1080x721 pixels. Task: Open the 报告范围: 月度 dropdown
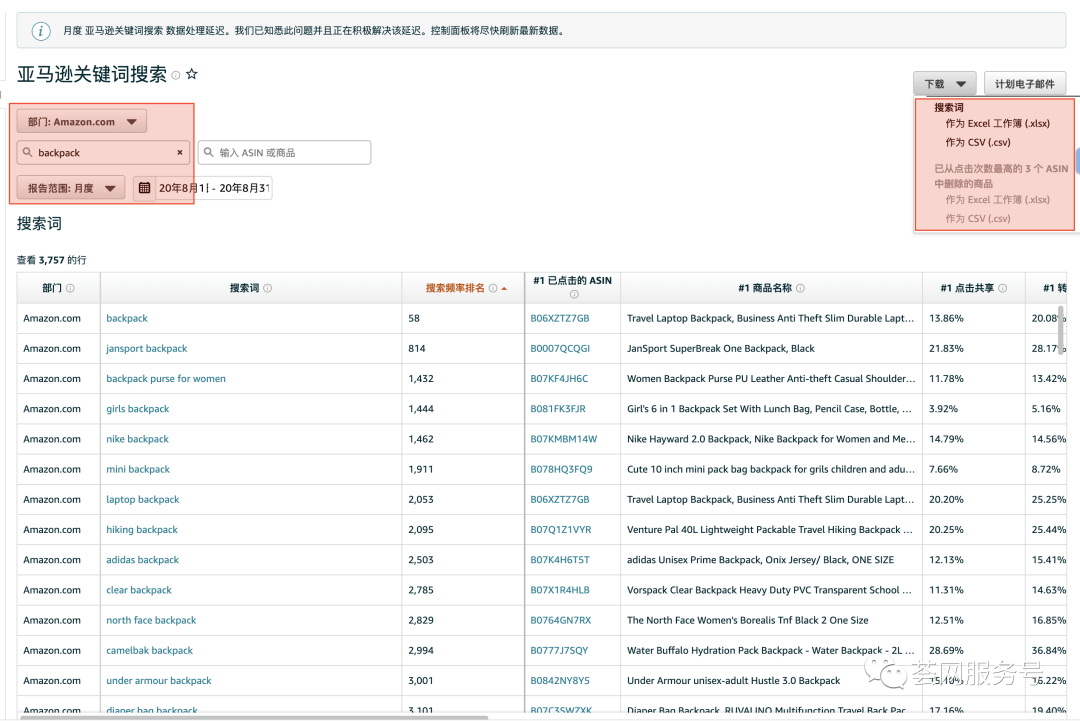[70, 188]
